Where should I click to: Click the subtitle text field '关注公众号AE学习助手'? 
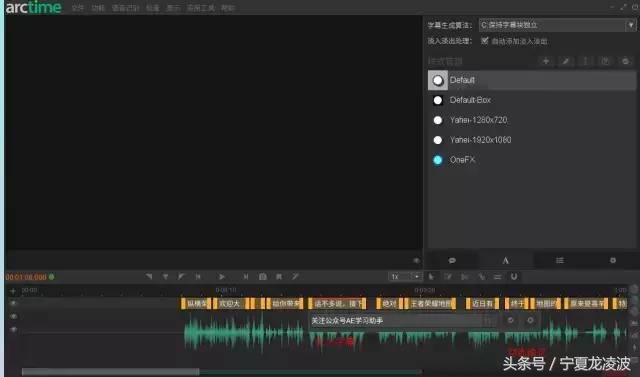pos(396,321)
